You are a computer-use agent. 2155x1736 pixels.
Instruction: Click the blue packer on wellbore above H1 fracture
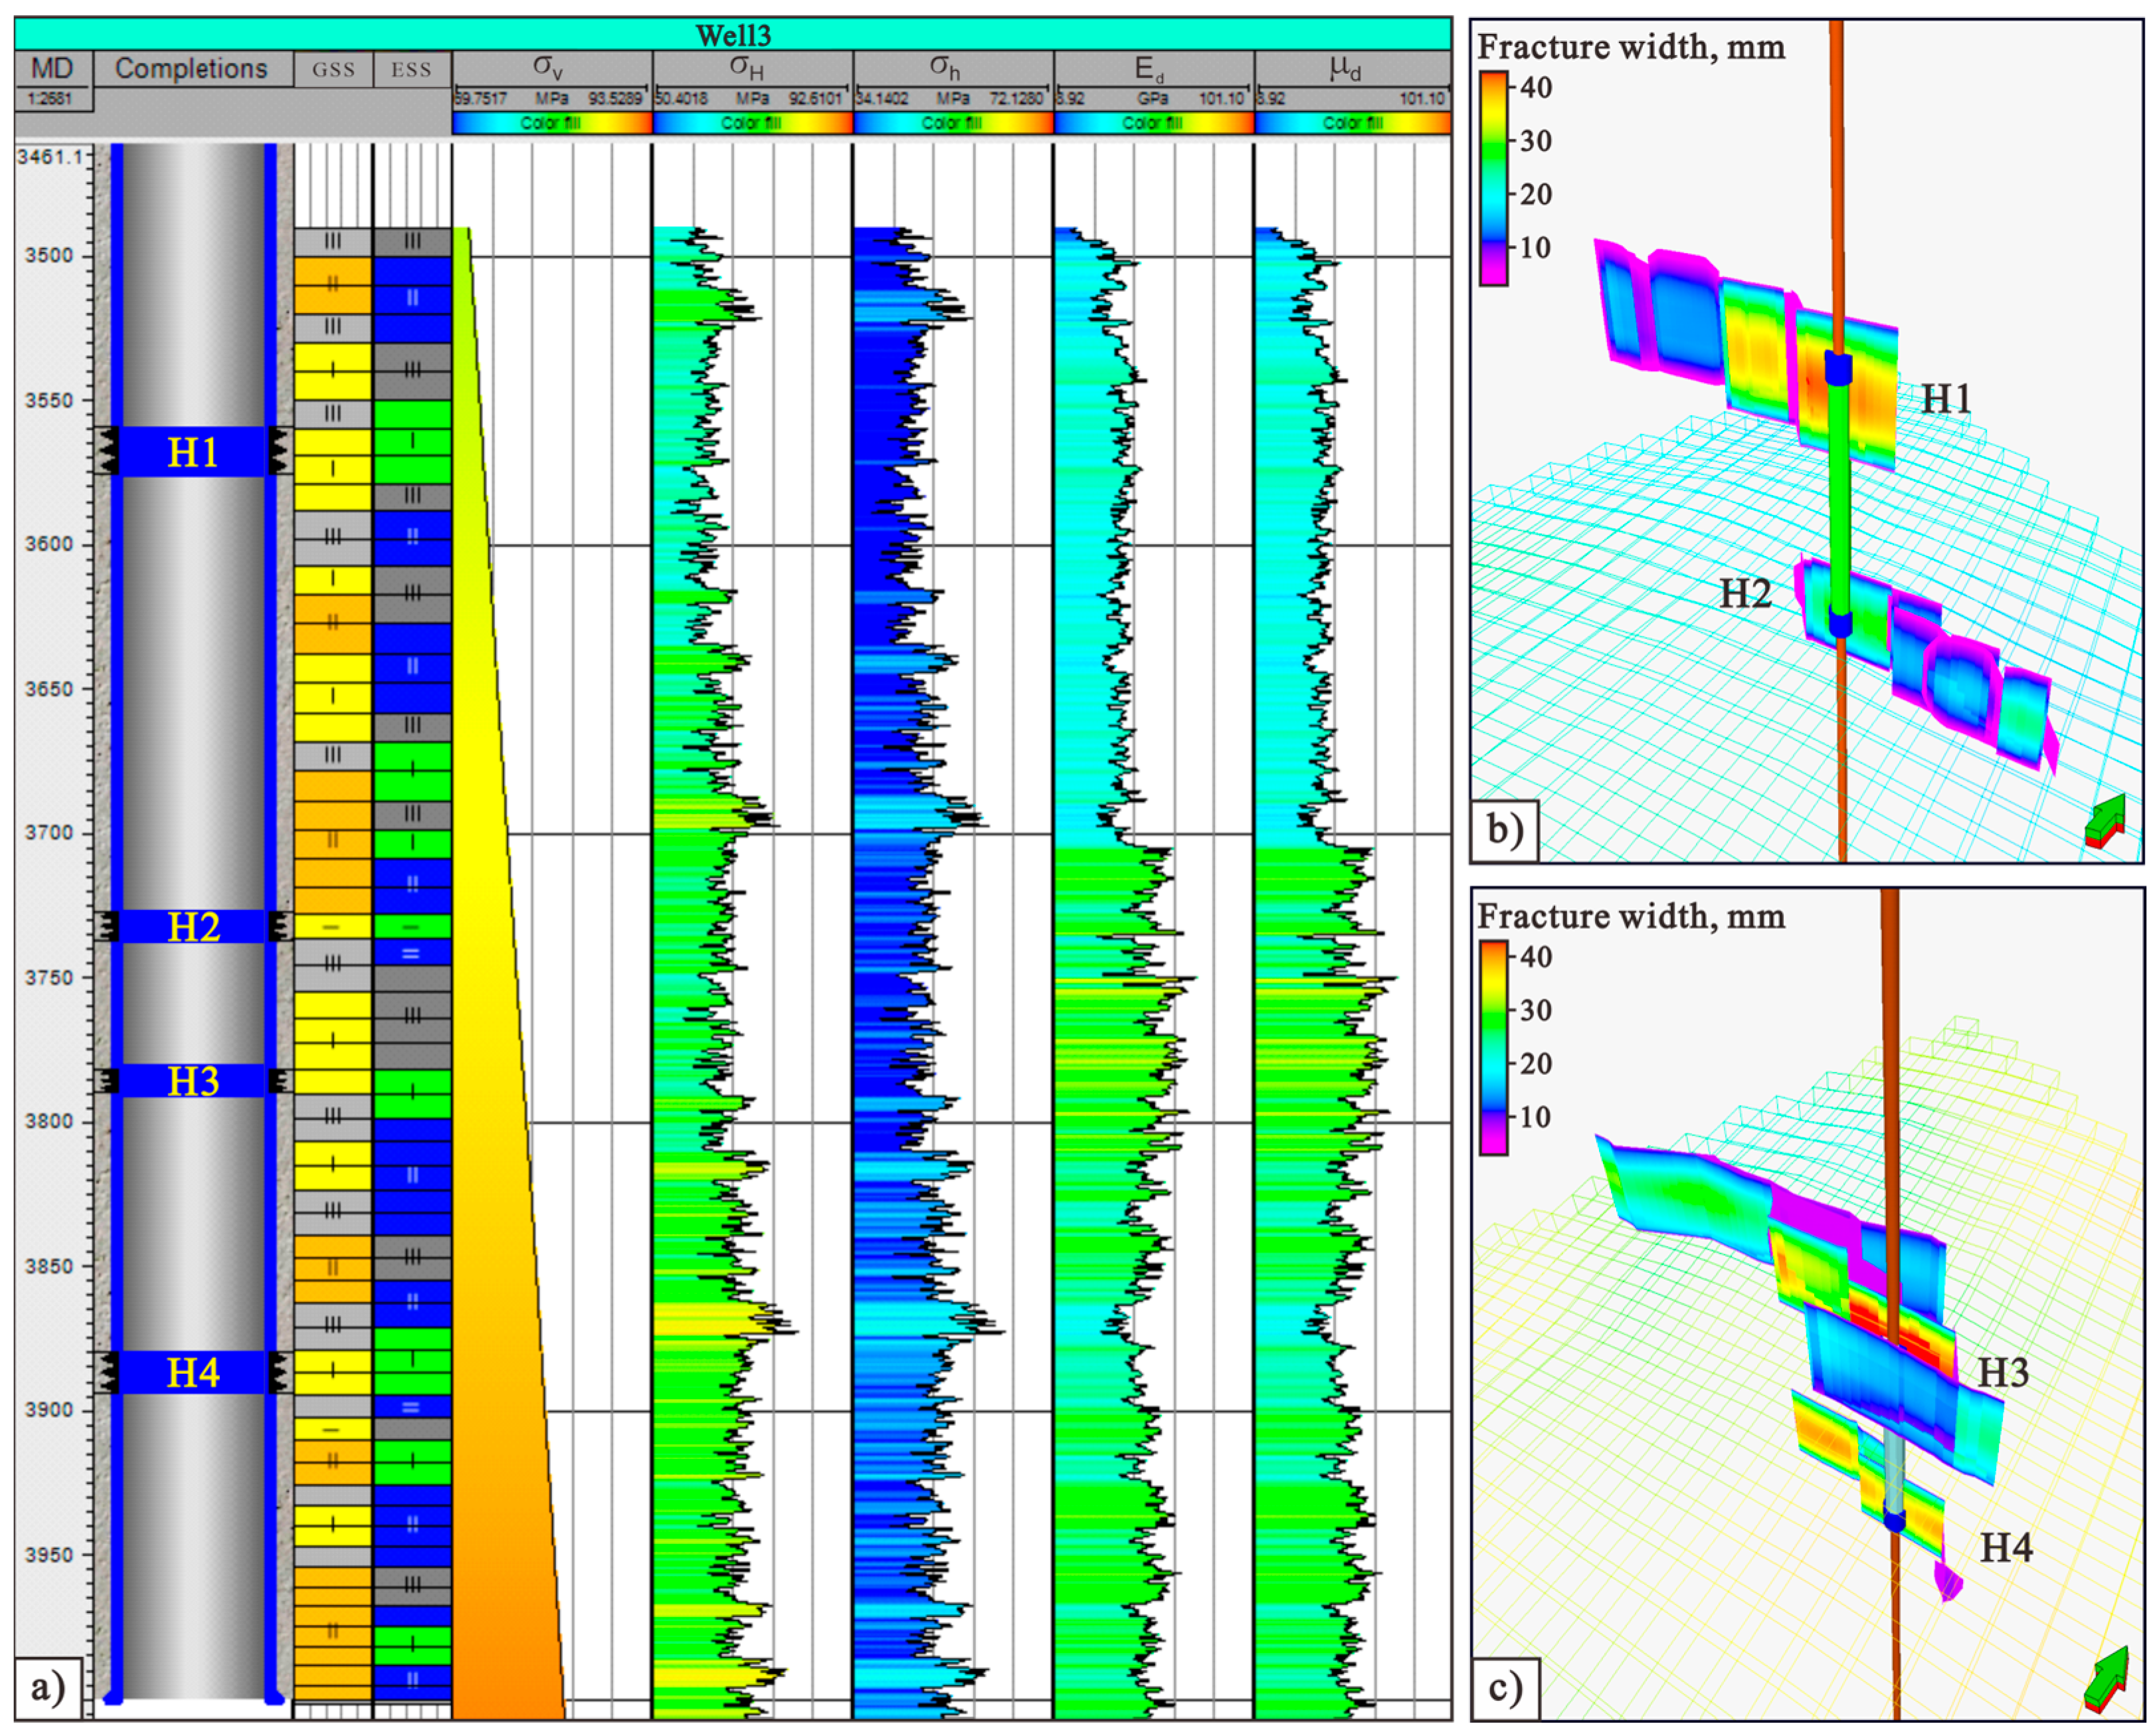[1838, 368]
